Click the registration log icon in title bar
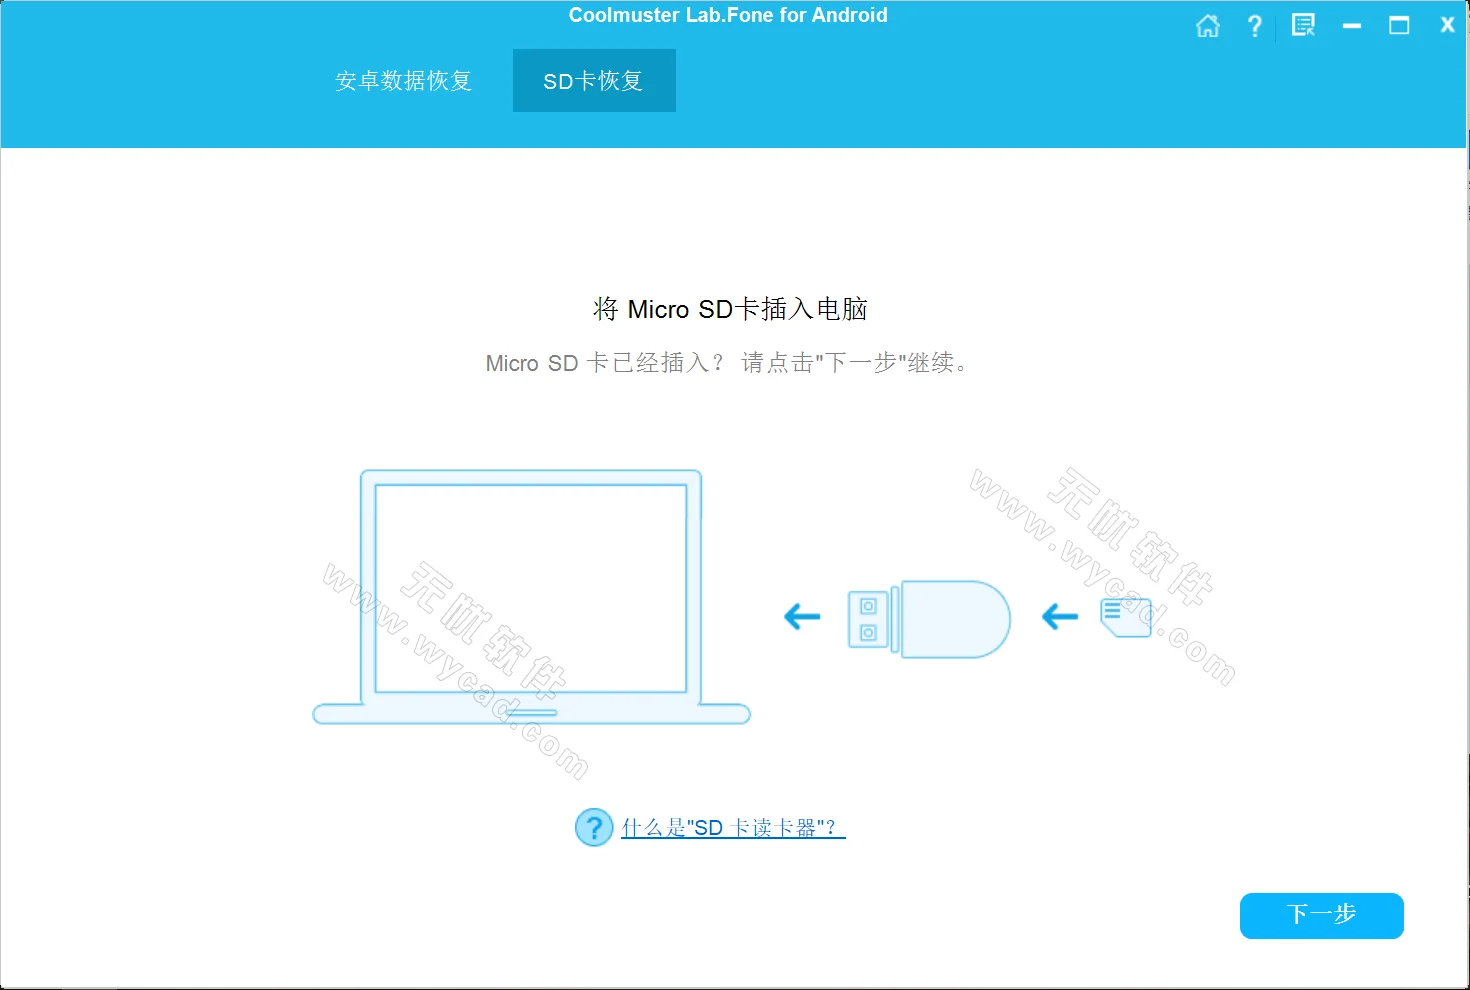1470x990 pixels. pyautogui.click(x=1303, y=25)
